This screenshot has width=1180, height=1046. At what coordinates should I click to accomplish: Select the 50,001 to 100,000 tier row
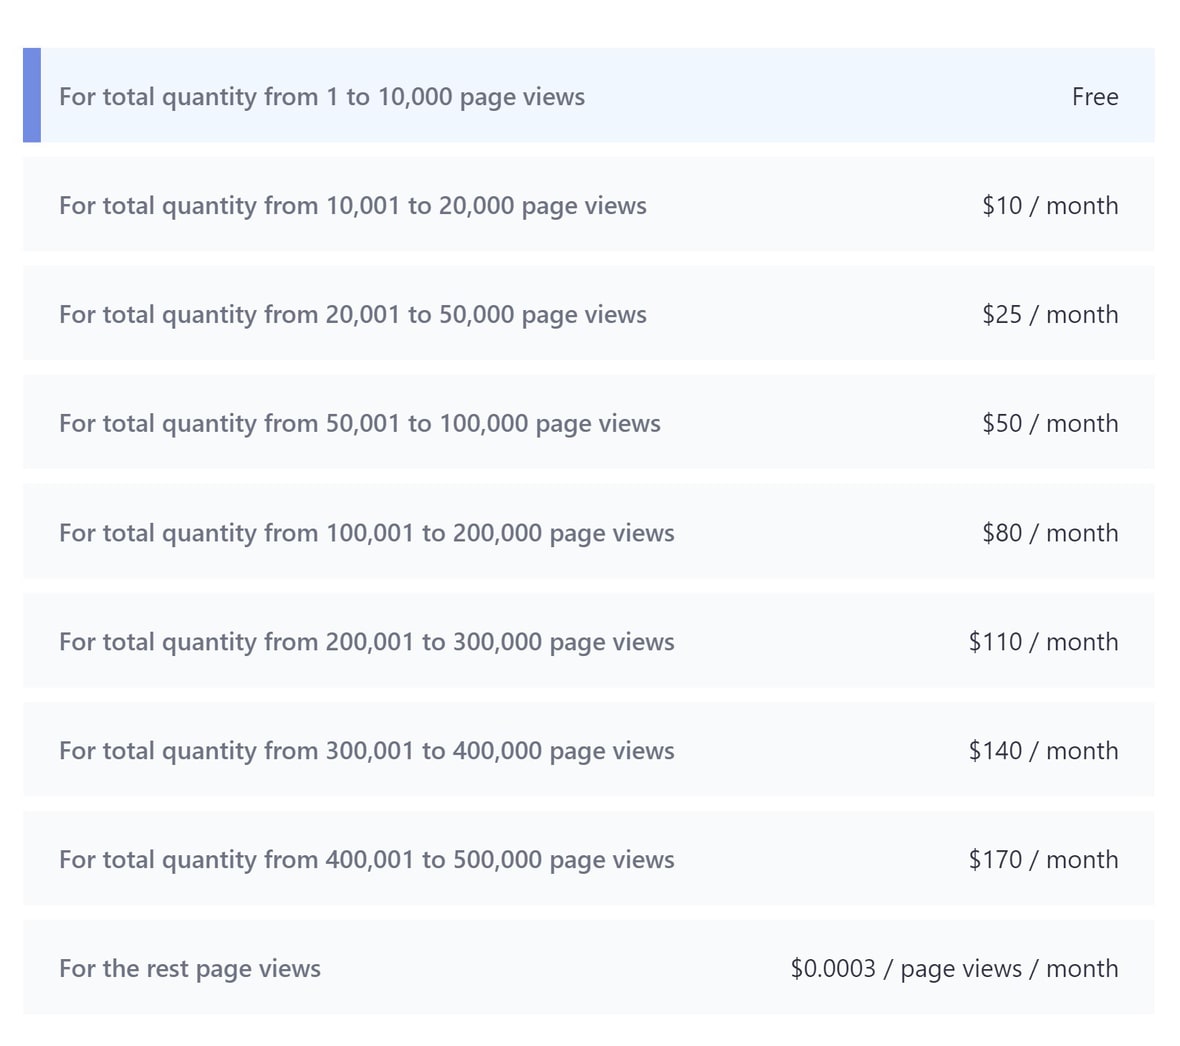[590, 423]
